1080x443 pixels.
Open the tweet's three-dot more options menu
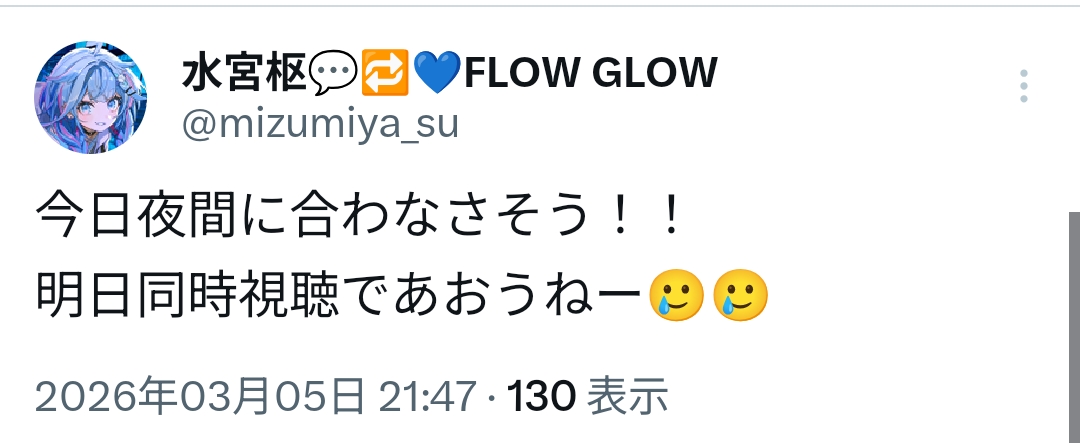(1024, 86)
